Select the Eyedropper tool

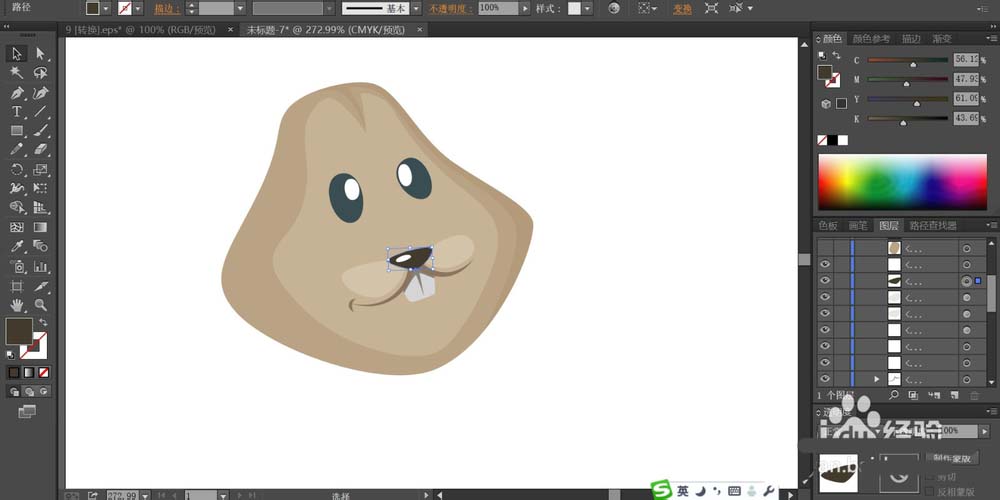[x=17, y=246]
